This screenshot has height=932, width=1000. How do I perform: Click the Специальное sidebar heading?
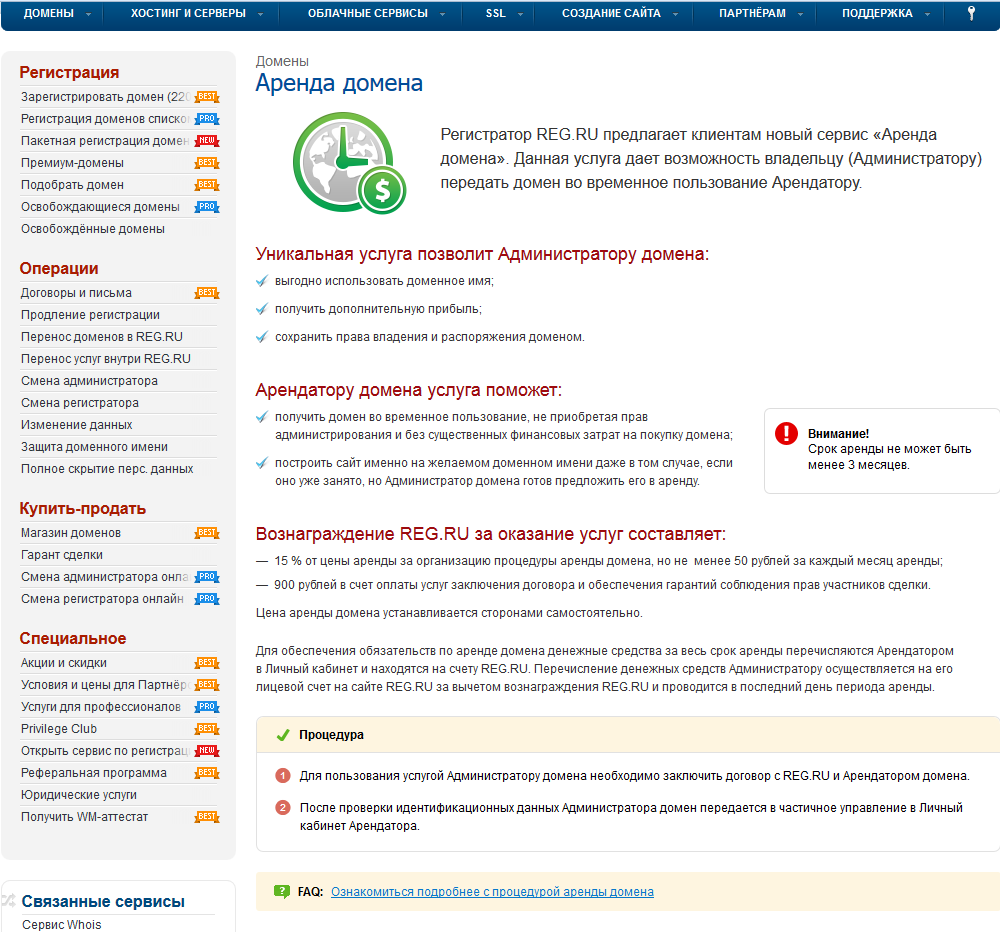coord(73,639)
